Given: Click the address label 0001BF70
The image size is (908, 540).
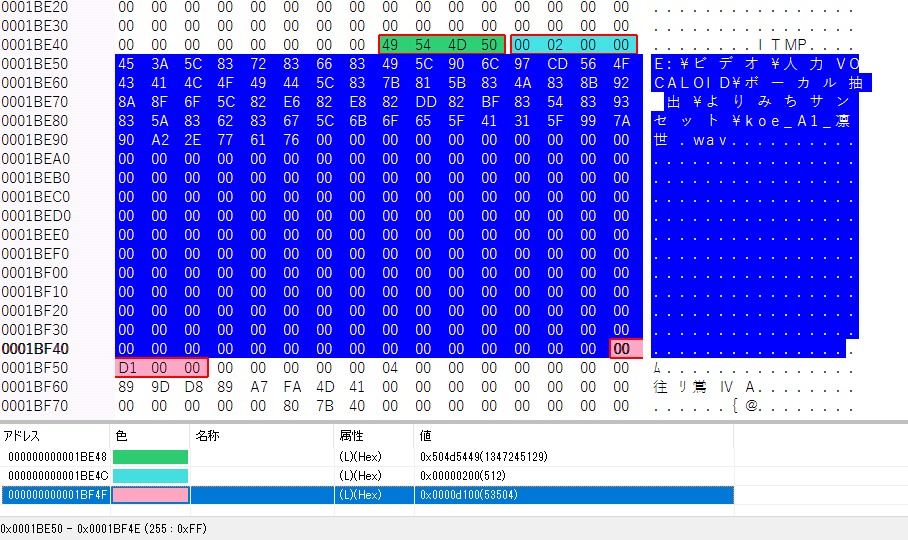Looking at the screenshot, I should [35, 406].
